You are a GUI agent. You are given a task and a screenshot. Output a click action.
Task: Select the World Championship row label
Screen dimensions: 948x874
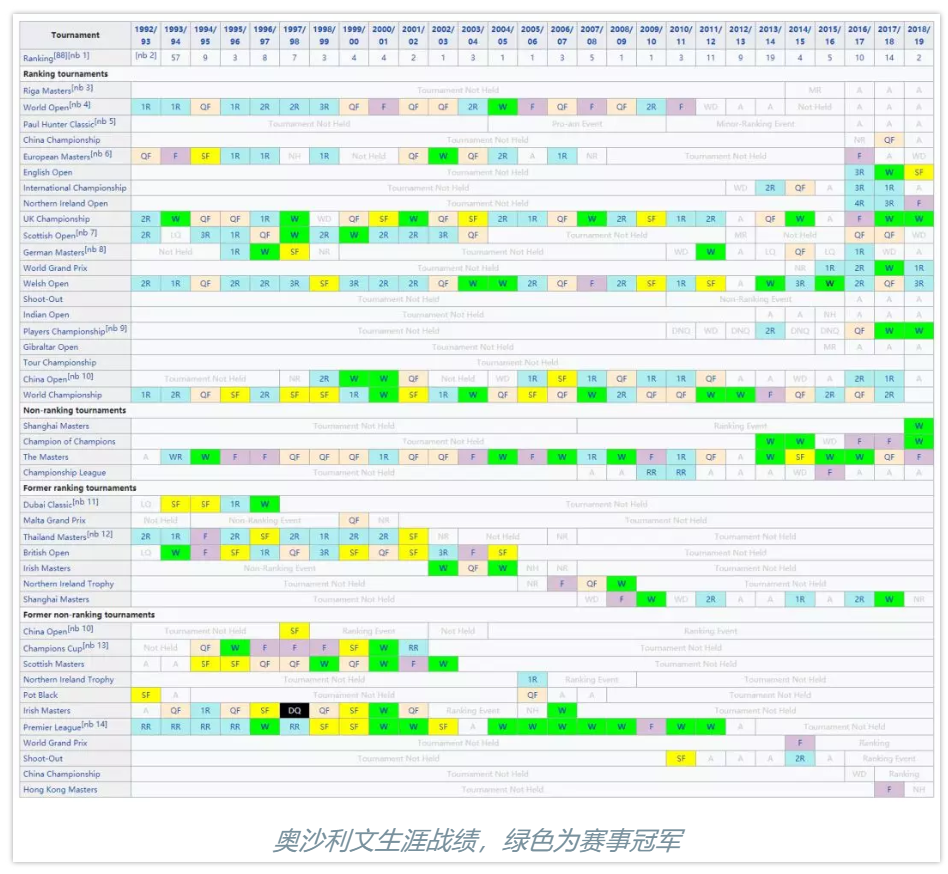[x=62, y=395]
